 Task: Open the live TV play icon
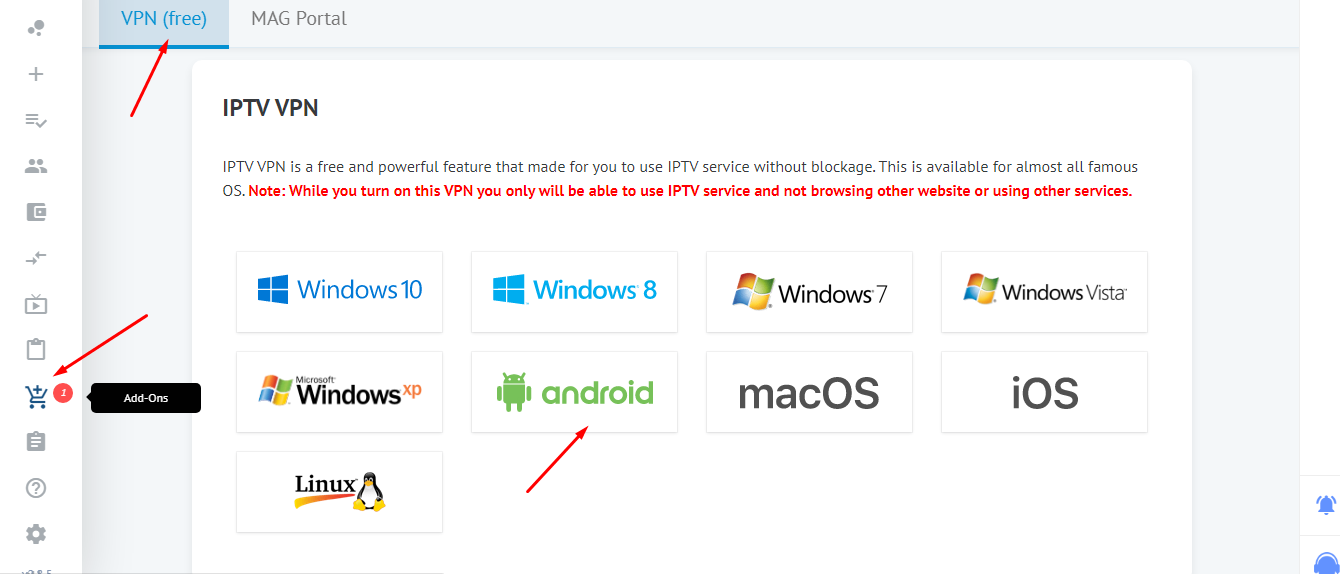[x=36, y=304]
